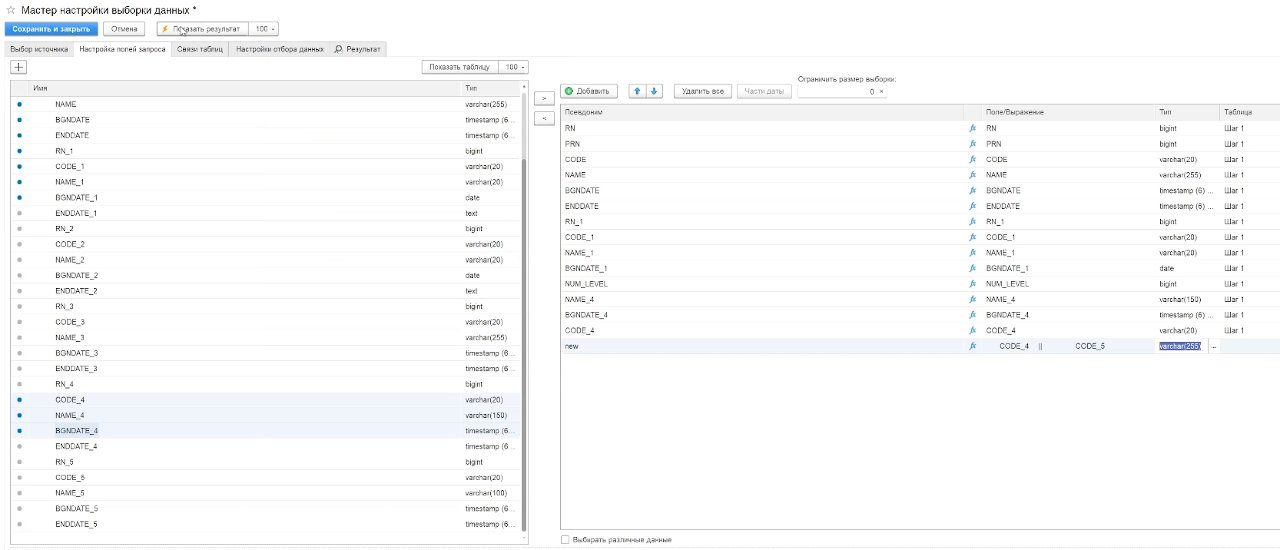
Task: Open the fx expression editor for the new row
Action: point(972,346)
